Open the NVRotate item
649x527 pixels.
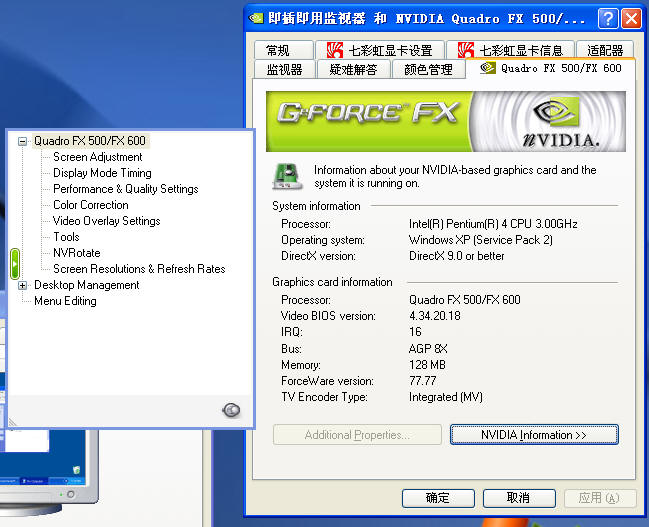pos(77,253)
